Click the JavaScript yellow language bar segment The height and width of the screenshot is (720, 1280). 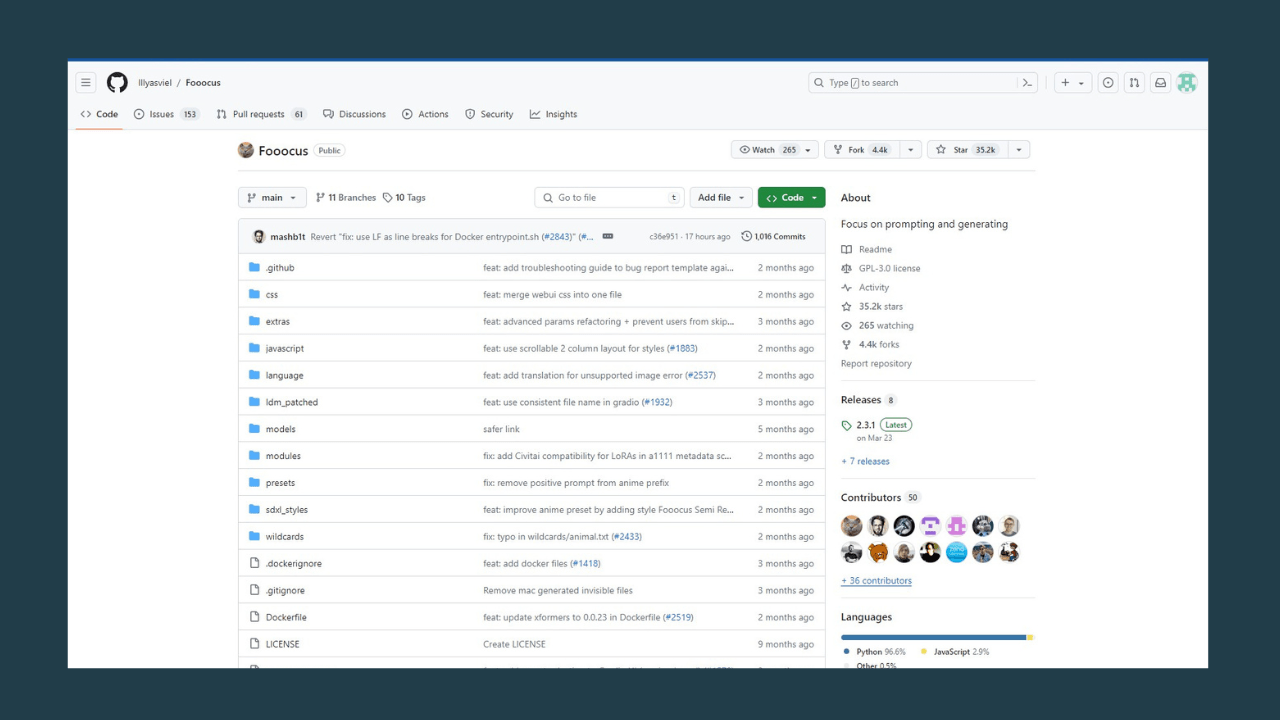(x=1029, y=637)
